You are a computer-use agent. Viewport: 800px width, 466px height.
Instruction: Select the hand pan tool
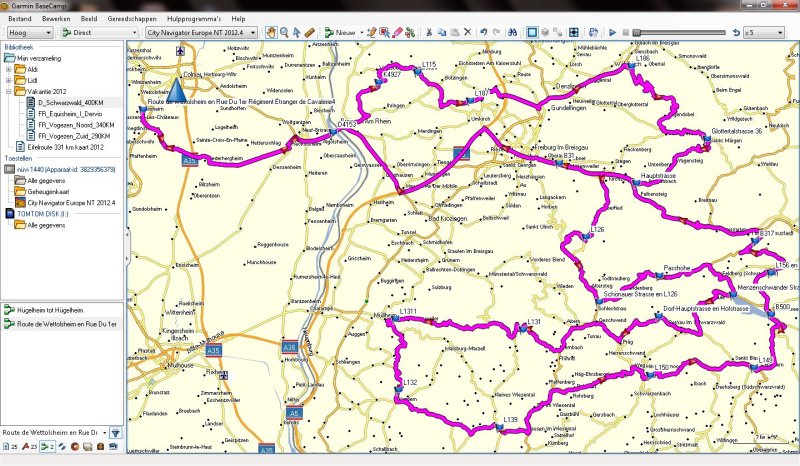(x=271, y=33)
